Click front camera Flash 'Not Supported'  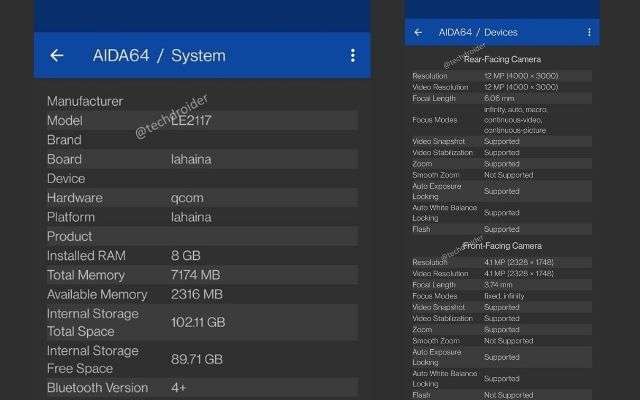[x=509, y=395]
